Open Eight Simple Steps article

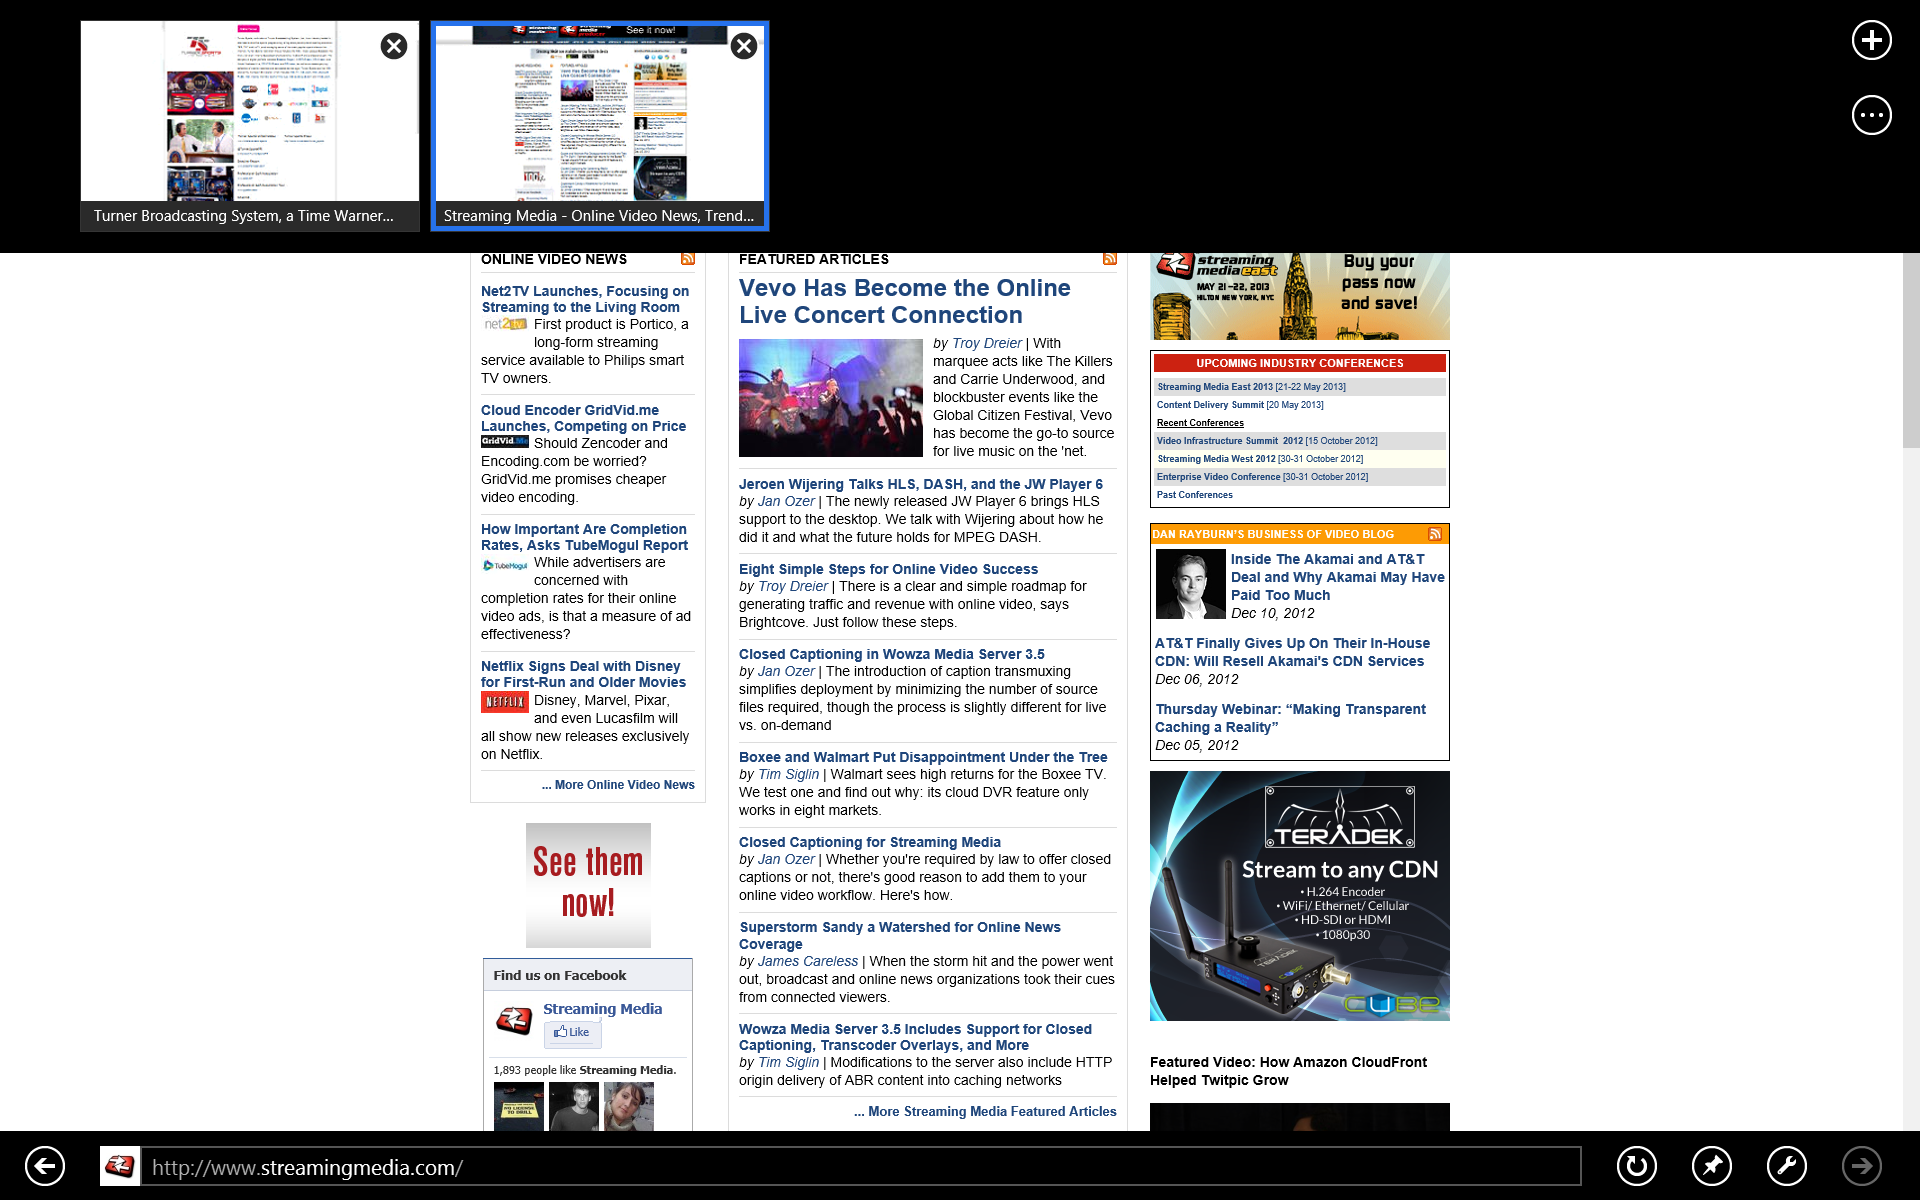tap(888, 569)
